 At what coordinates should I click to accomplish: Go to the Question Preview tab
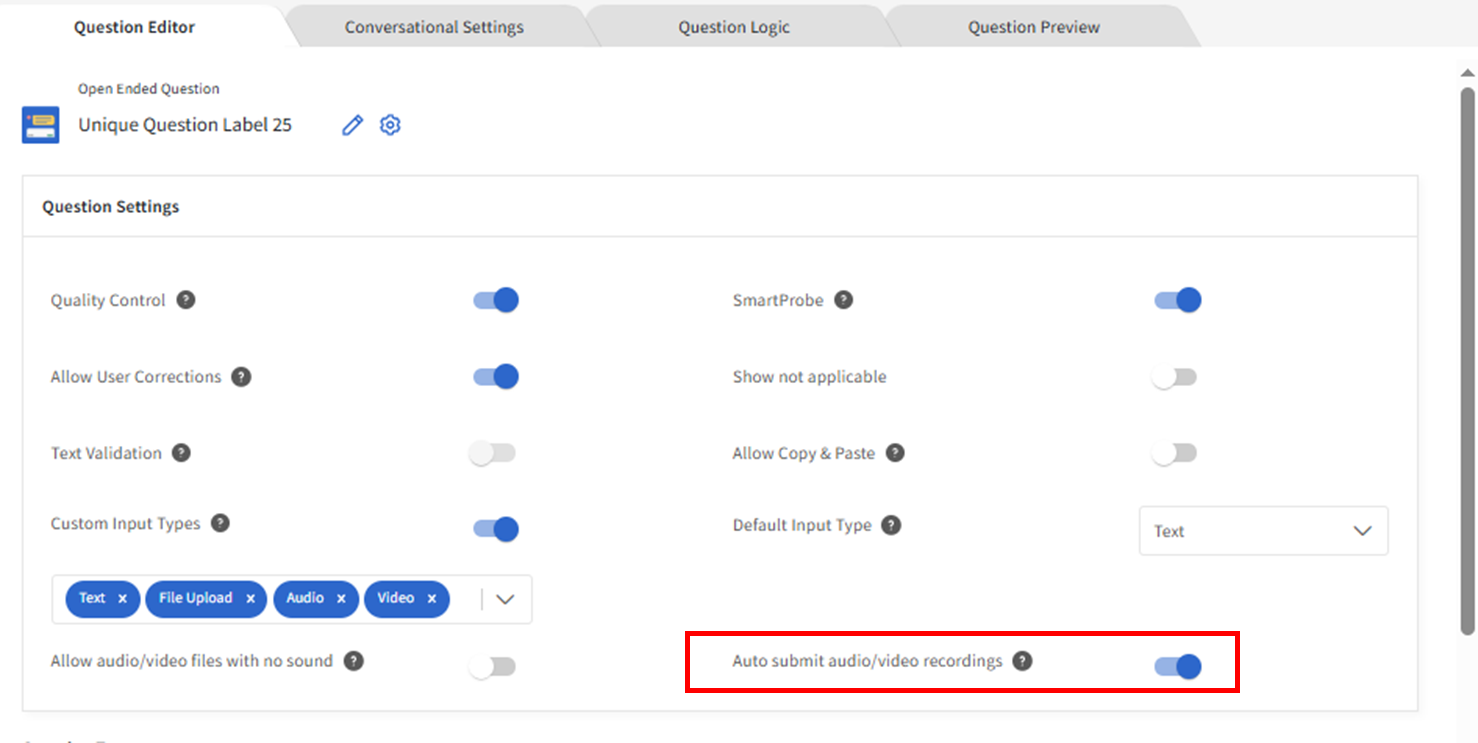click(x=1033, y=27)
